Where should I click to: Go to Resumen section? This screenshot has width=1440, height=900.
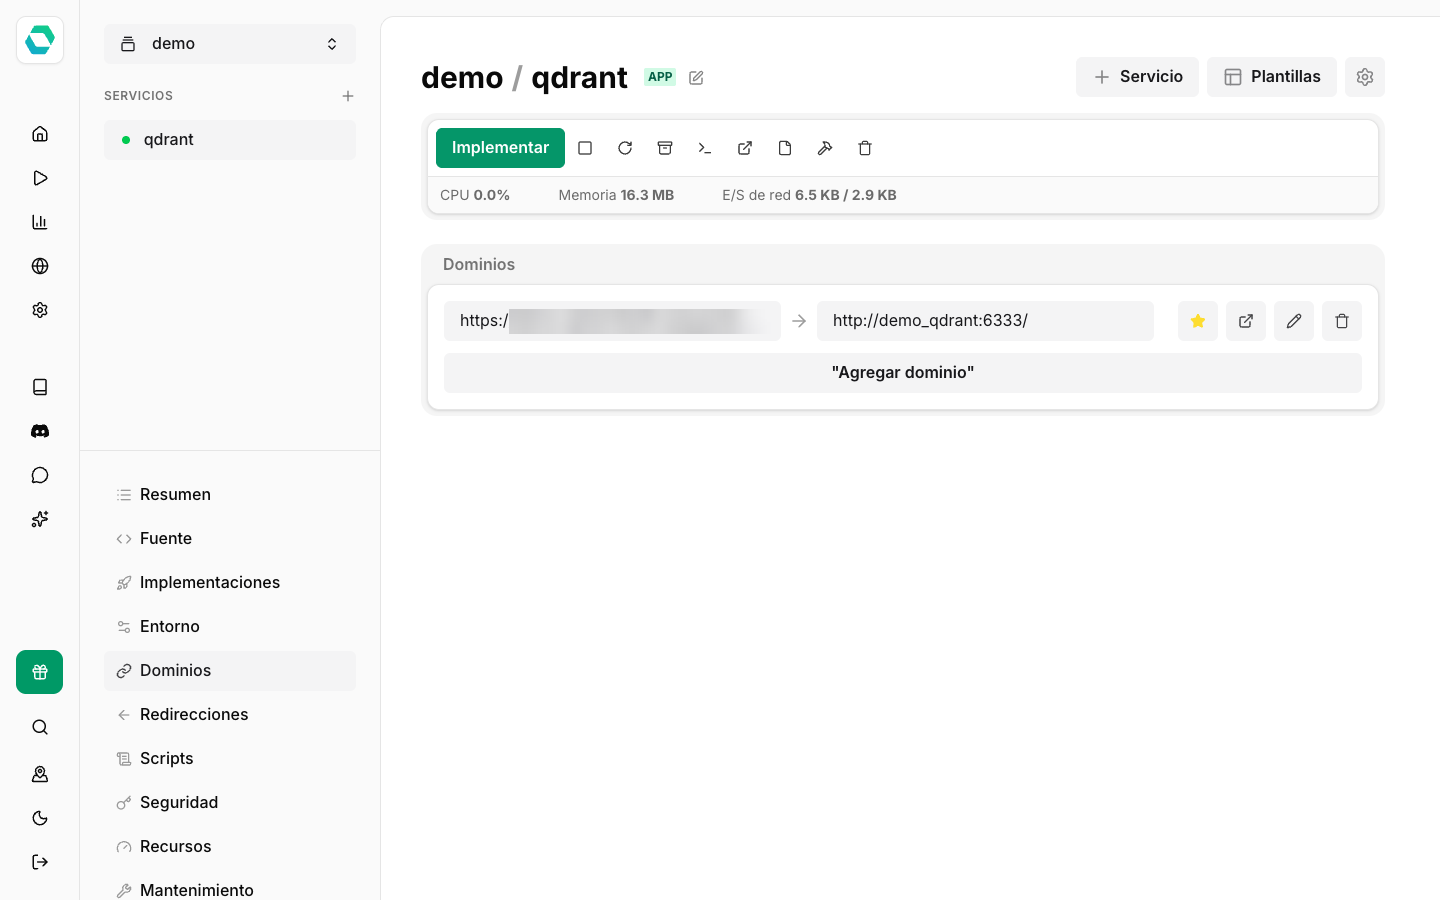coord(230,495)
